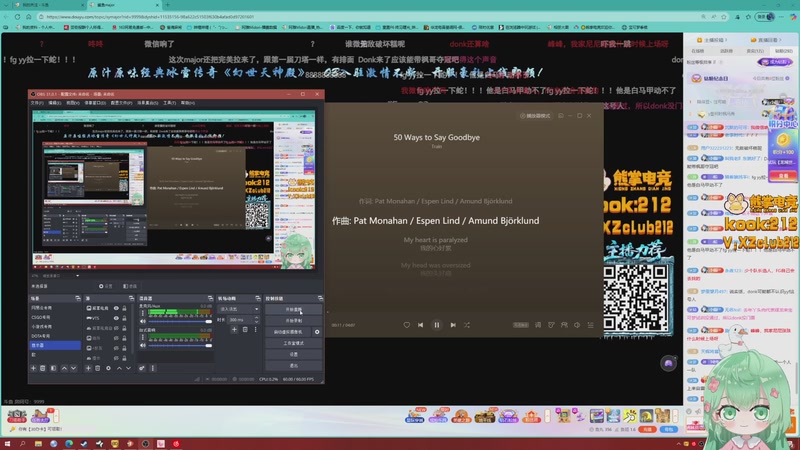The image size is (800, 450).
Task: Move selected source up in Sources toolbar
Action: pos(119,368)
